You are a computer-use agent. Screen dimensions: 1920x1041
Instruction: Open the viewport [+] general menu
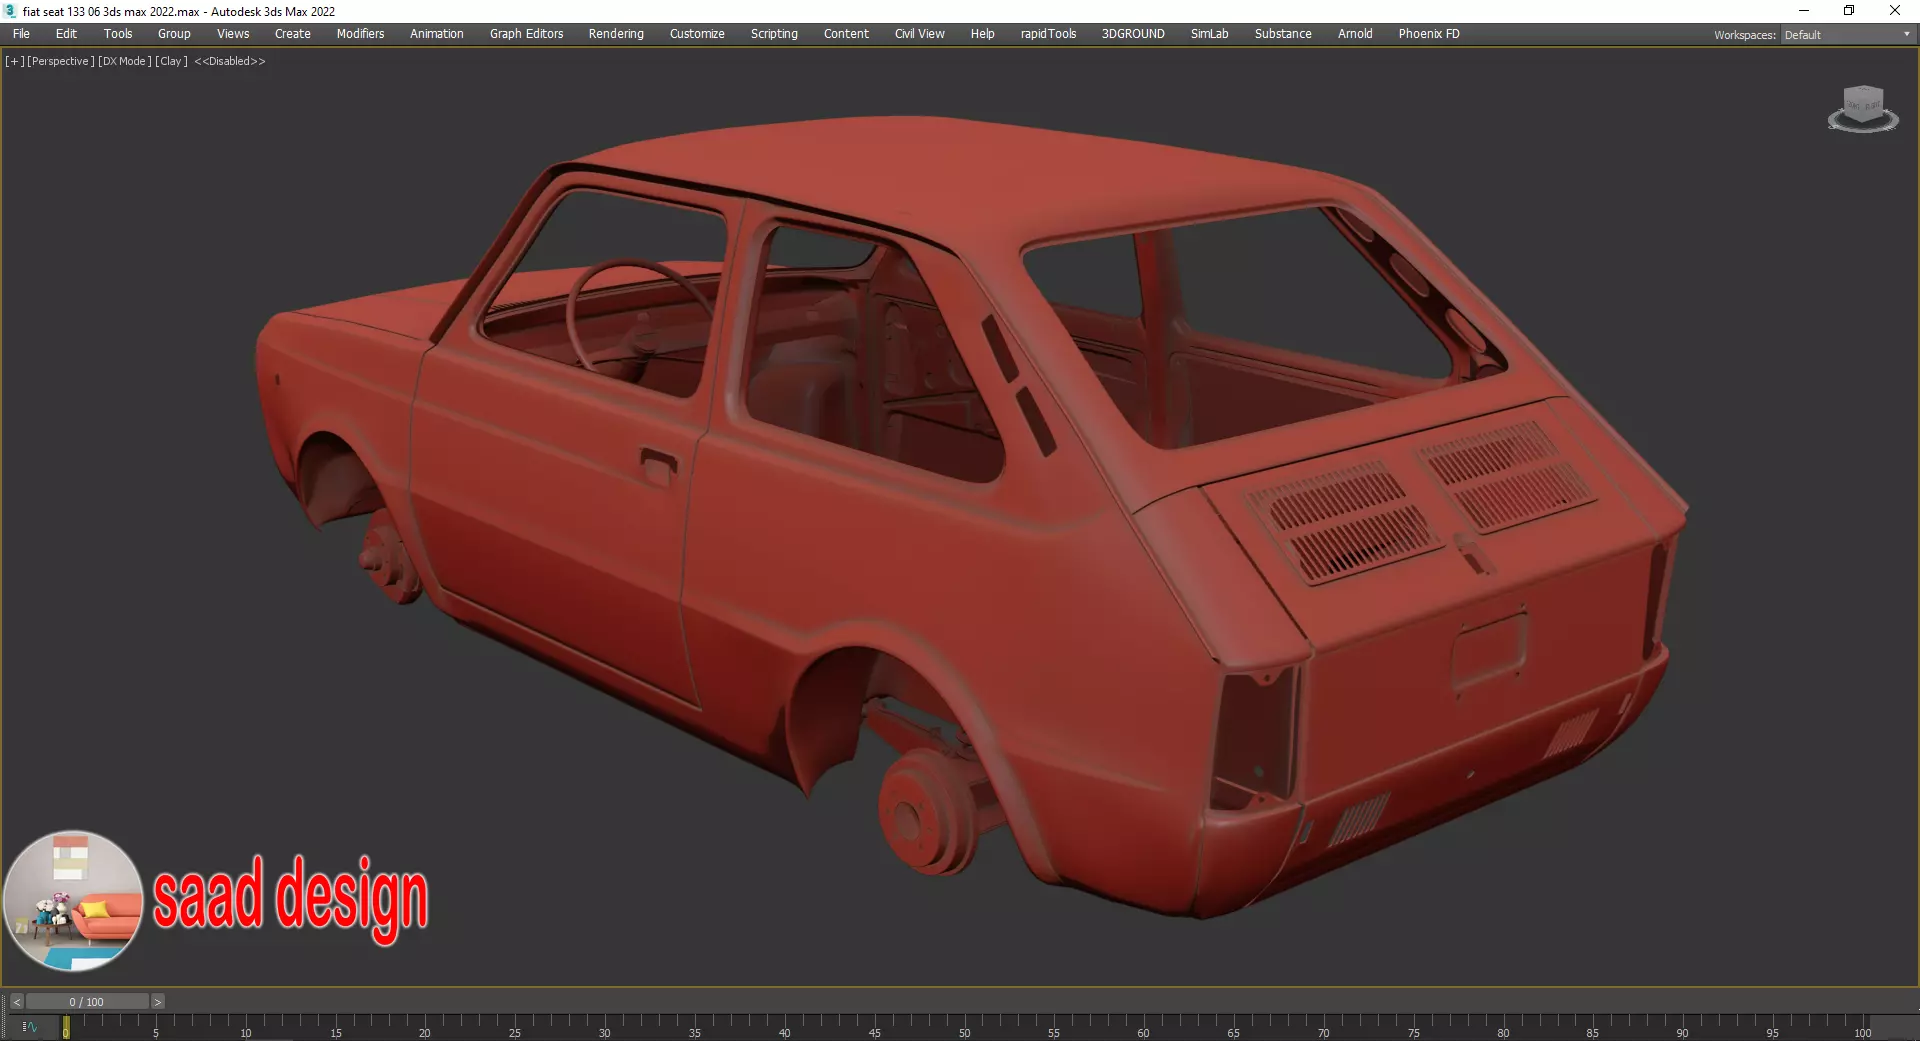(x=15, y=61)
